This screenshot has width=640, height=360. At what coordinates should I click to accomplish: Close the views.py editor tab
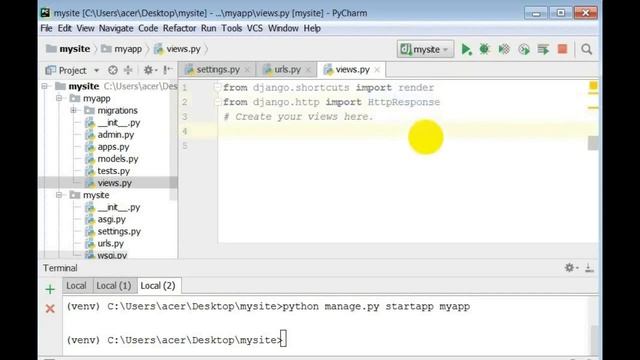377,70
